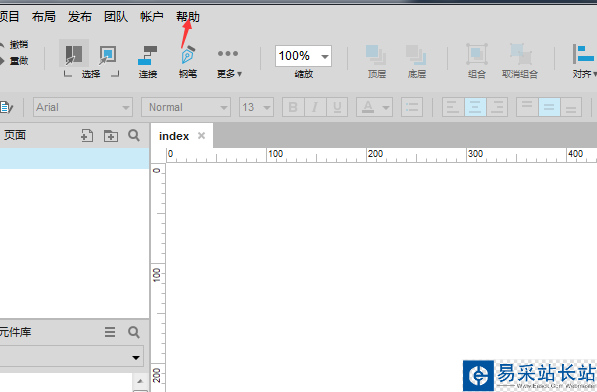Search pages in the 页面 panel
This screenshot has height=392, width=597.
(x=134, y=135)
